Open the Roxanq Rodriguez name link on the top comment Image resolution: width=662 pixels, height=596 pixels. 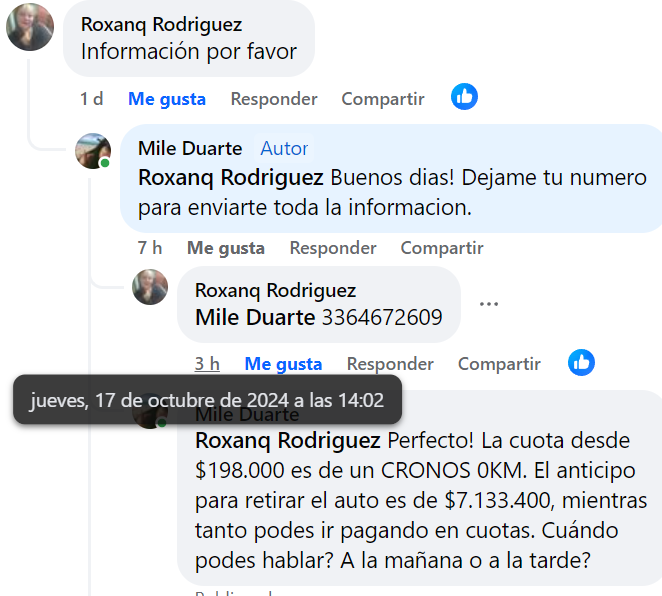coord(162,24)
